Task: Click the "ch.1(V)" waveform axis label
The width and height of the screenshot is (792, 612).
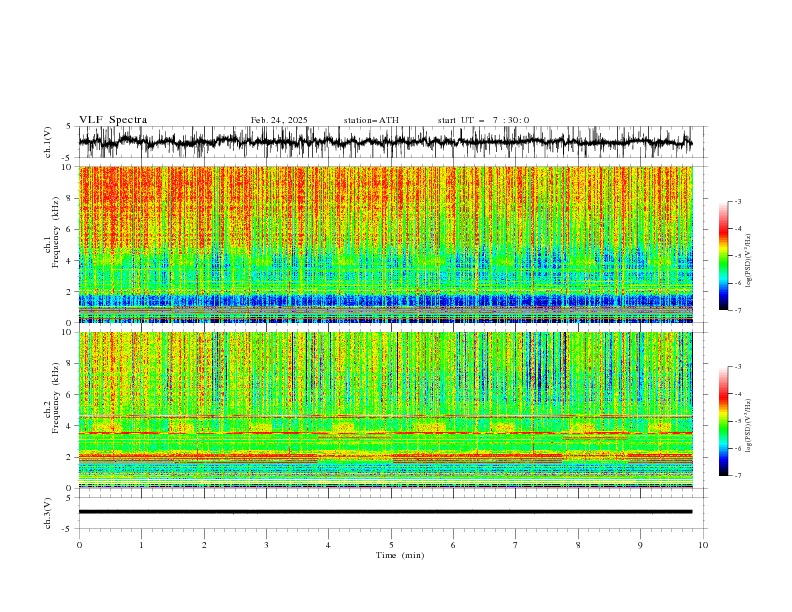Action: pos(48,142)
